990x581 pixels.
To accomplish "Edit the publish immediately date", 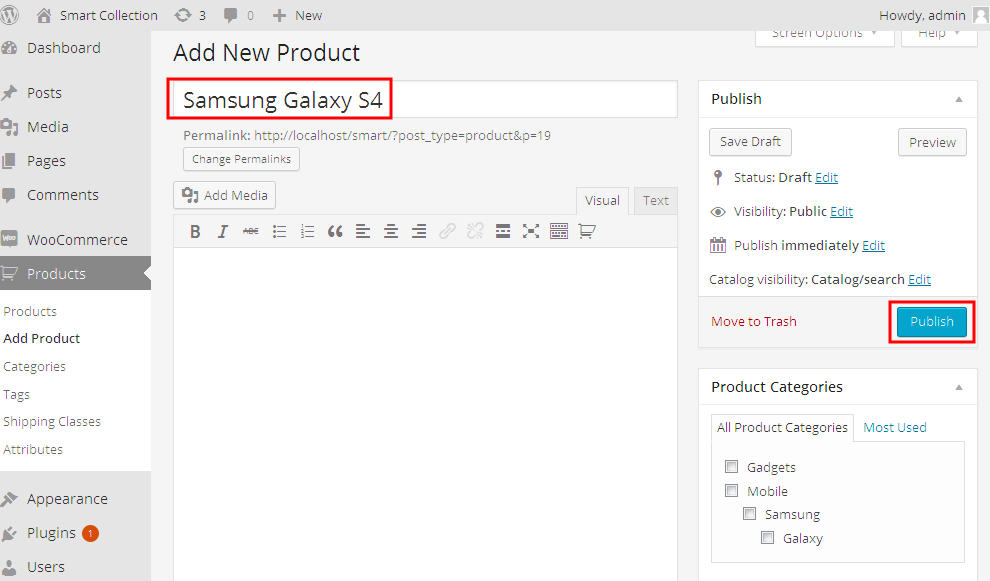I will pos(873,246).
